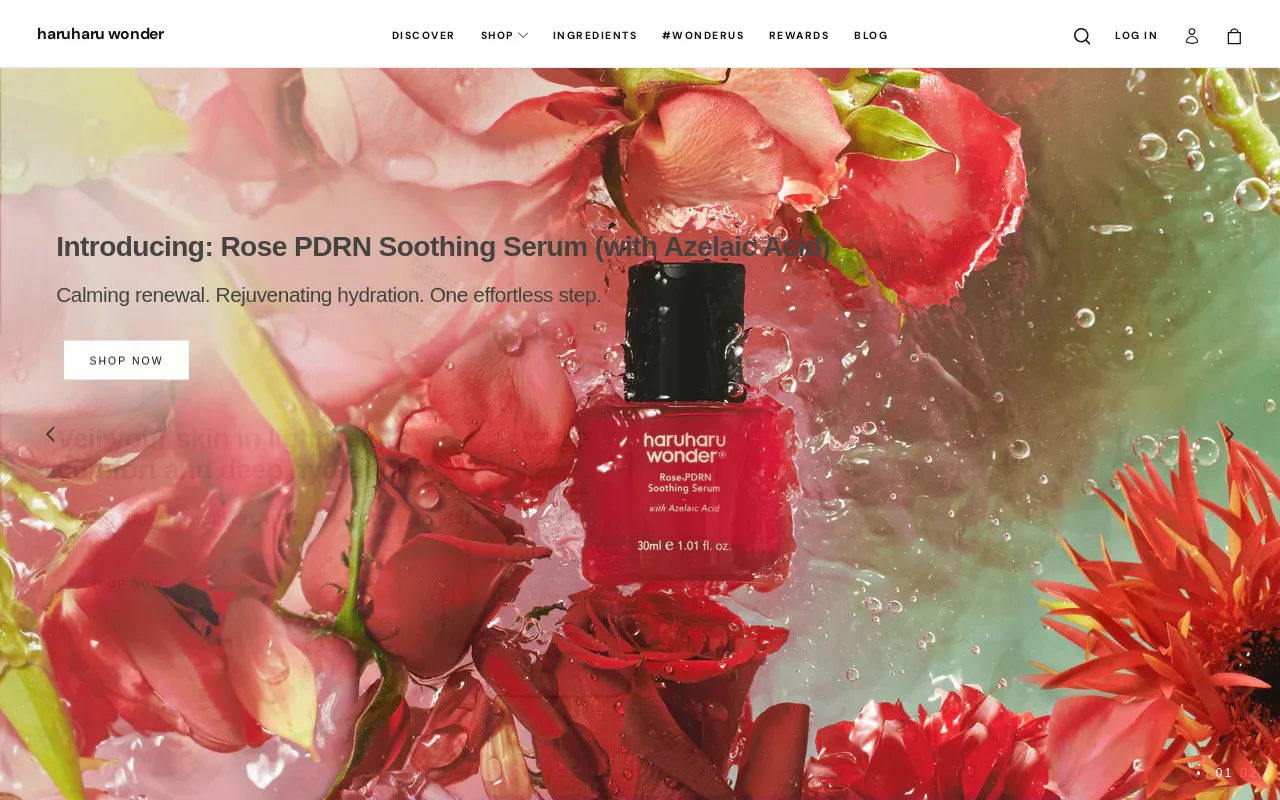The height and width of the screenshot is (800, 1280).
Task: Click the LOG IN link
Action: 1136,36
